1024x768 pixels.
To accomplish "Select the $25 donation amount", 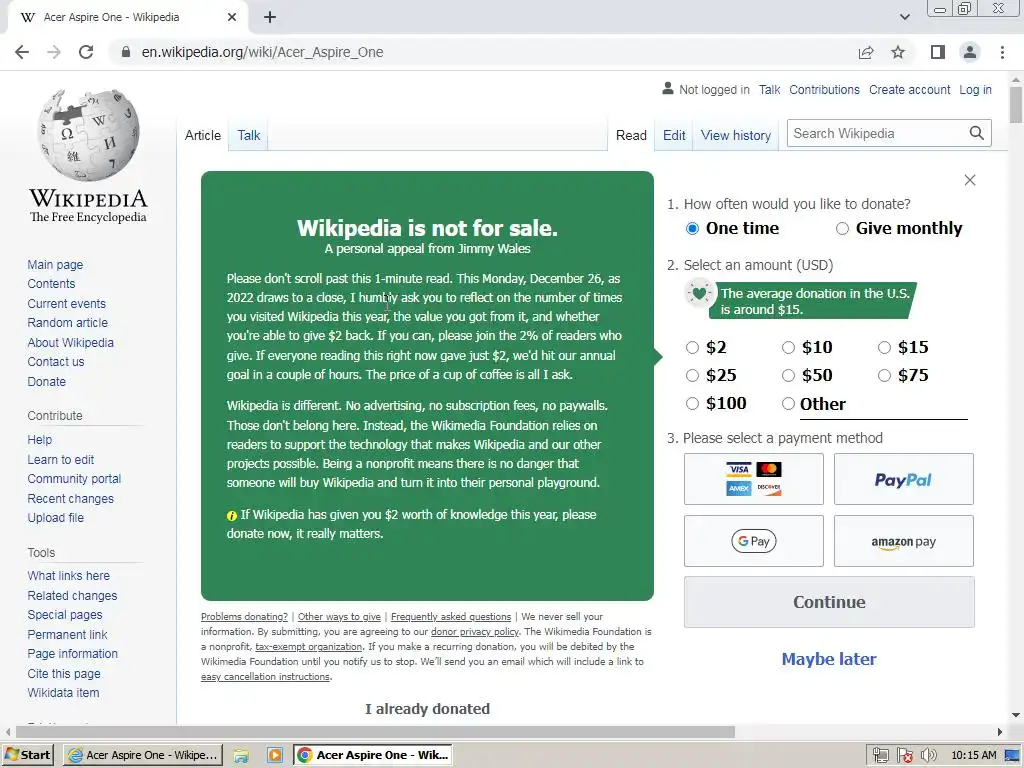I will pyautogui.click(x=692, y=376).
